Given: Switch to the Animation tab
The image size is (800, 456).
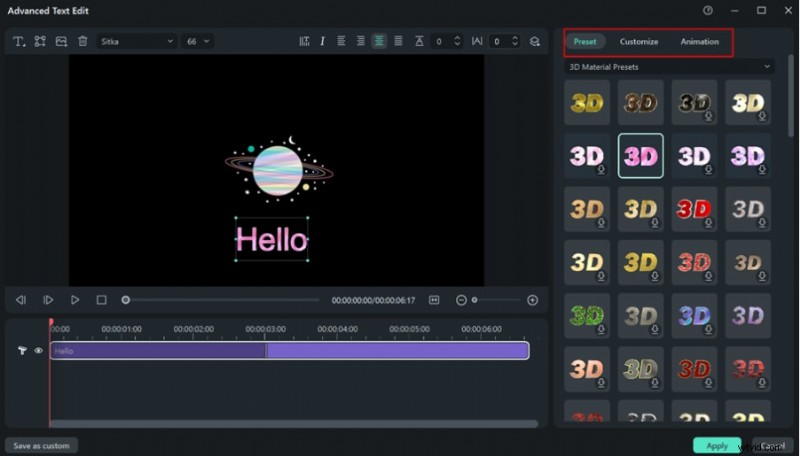Looking at the screenshot, I should (699, 42).
